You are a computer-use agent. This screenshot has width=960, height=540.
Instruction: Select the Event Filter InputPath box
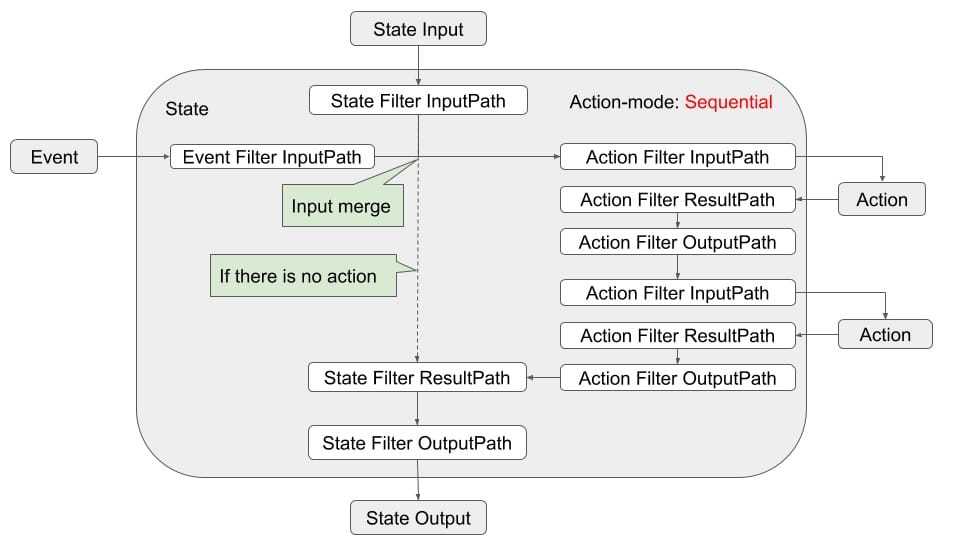point(272,157)
